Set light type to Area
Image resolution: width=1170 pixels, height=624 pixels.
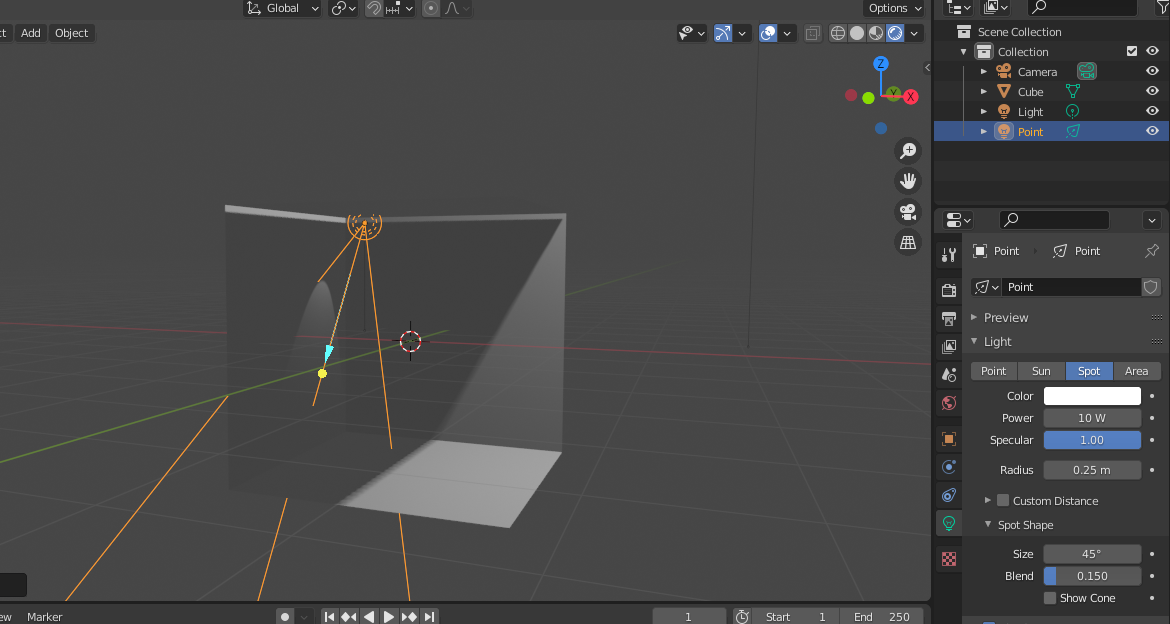[1136, 371]
